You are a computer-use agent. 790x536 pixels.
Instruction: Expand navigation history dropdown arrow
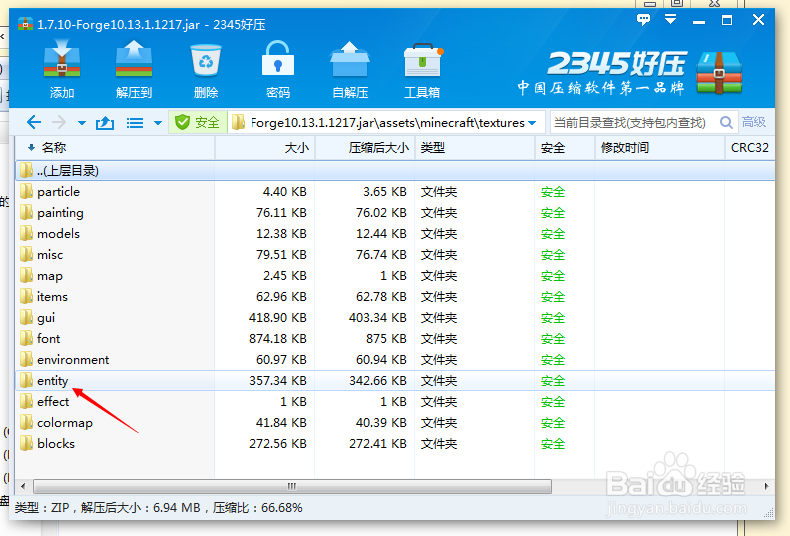[82, 123]
